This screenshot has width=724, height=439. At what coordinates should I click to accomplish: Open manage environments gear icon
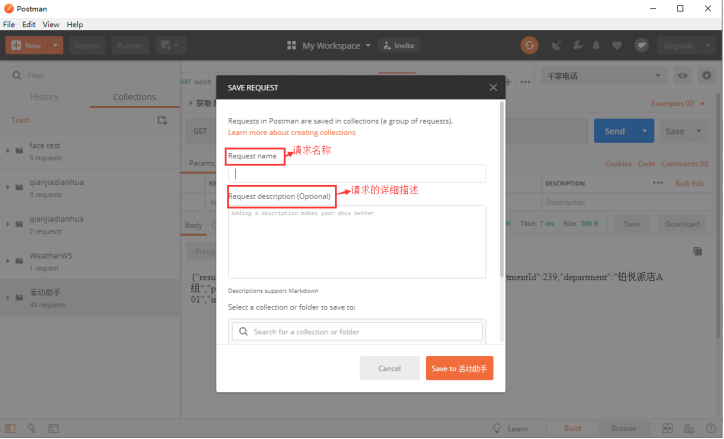pos(706,75)
